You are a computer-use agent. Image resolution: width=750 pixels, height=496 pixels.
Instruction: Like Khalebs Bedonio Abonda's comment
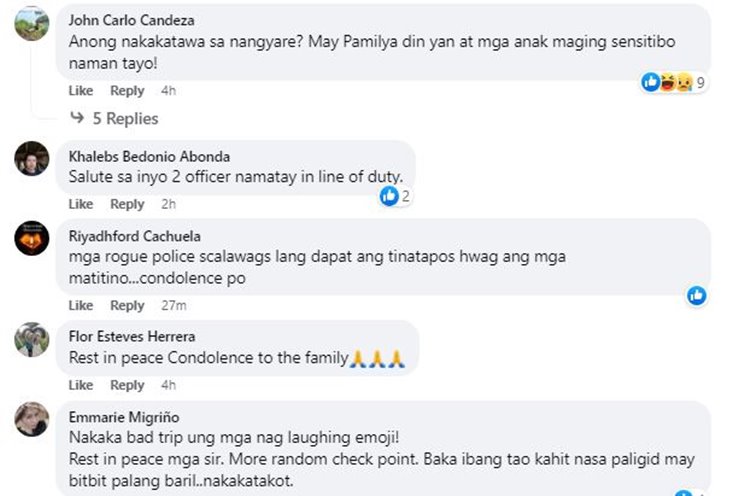point(81,204)
